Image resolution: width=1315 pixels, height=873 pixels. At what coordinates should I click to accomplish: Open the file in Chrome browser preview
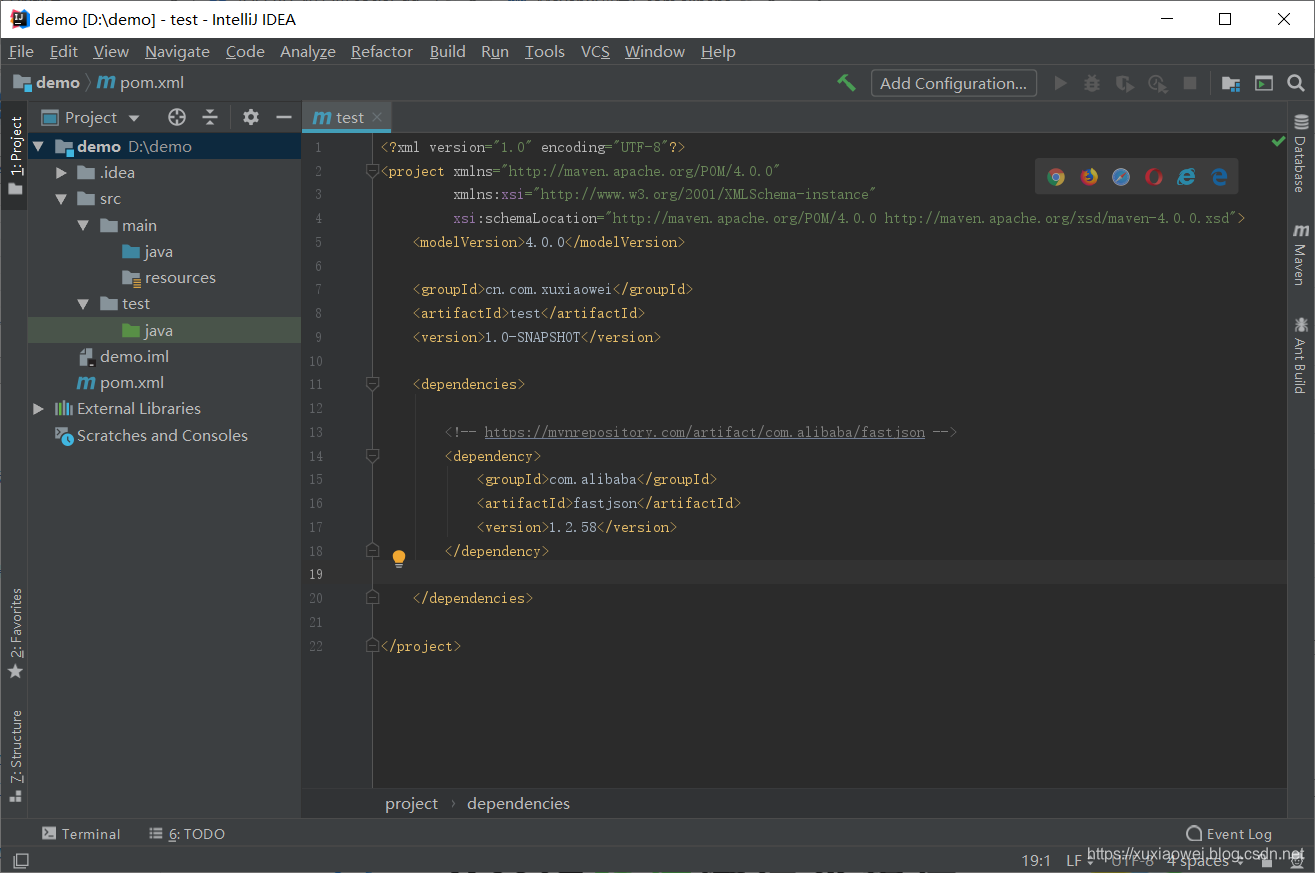click(1056, 176)
